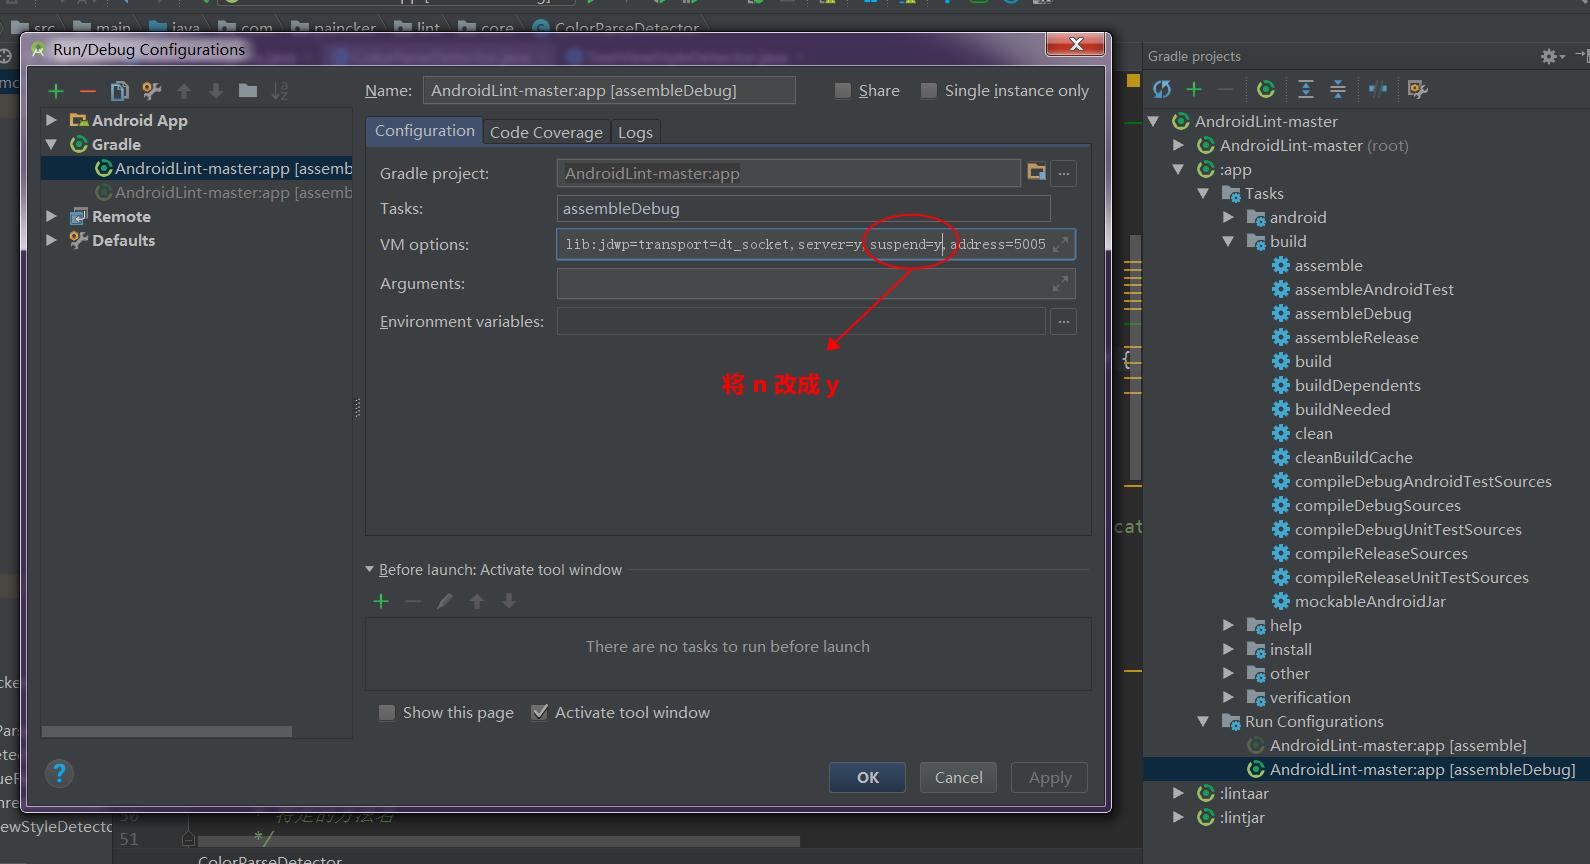Viewport: 1590px width, 864px height.
Task: Sort configurations alphabetically
Action: point(280,91)
